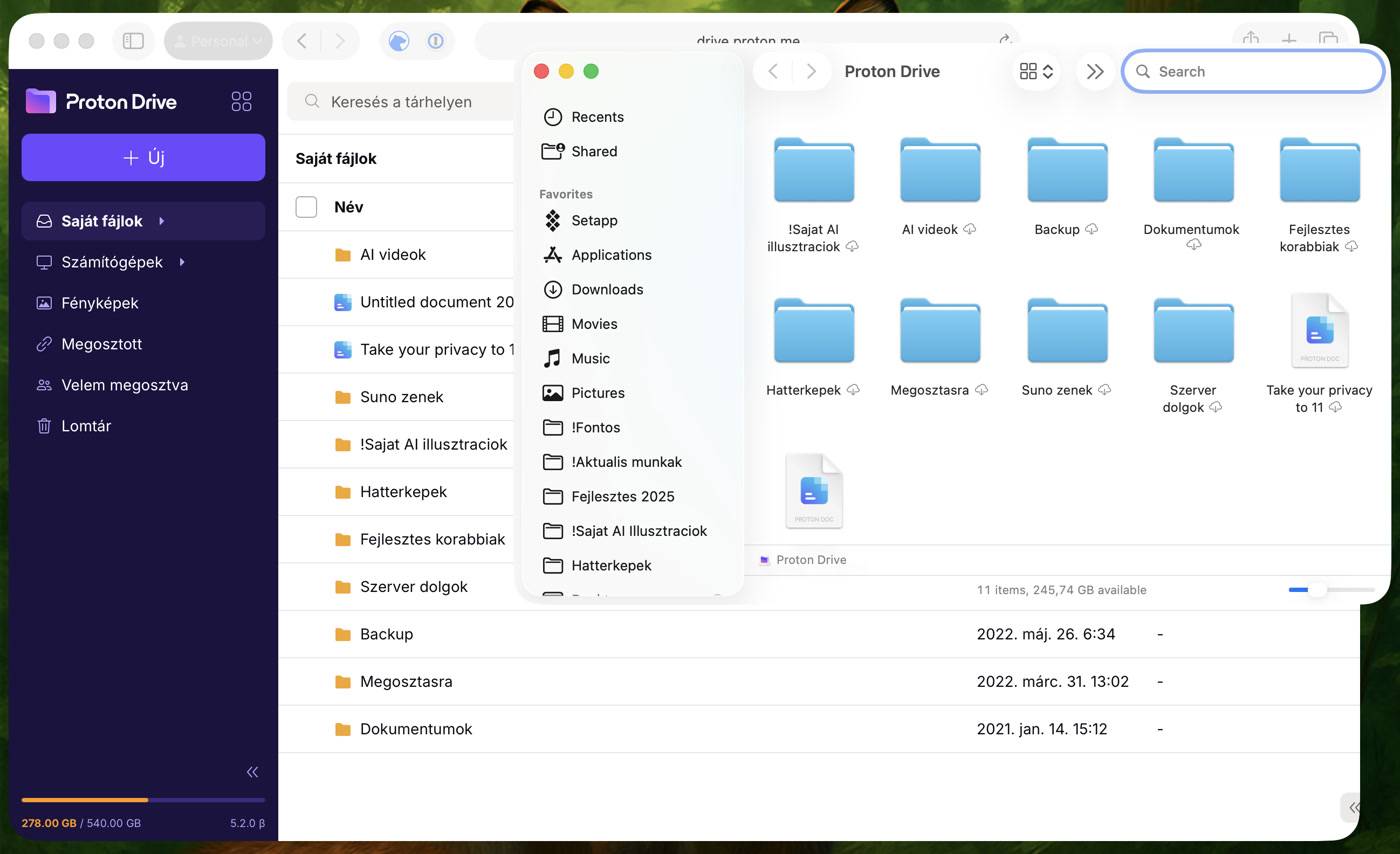Expand the Saját fájlok tree arrow
1400x854 pixels.
pos(161,221)
